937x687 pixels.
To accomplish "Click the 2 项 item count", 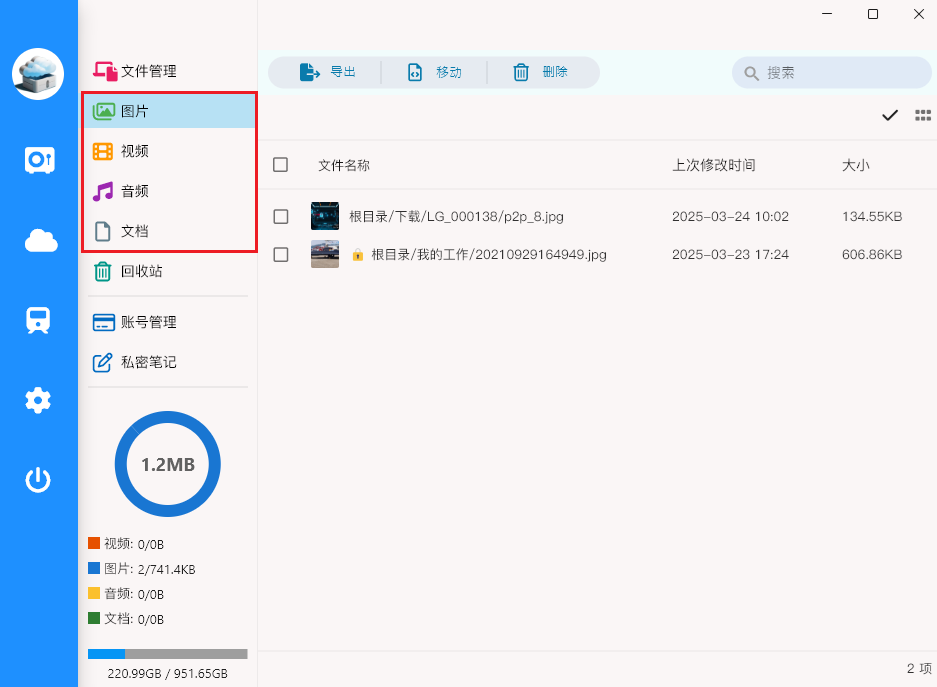I will (919, 668).
